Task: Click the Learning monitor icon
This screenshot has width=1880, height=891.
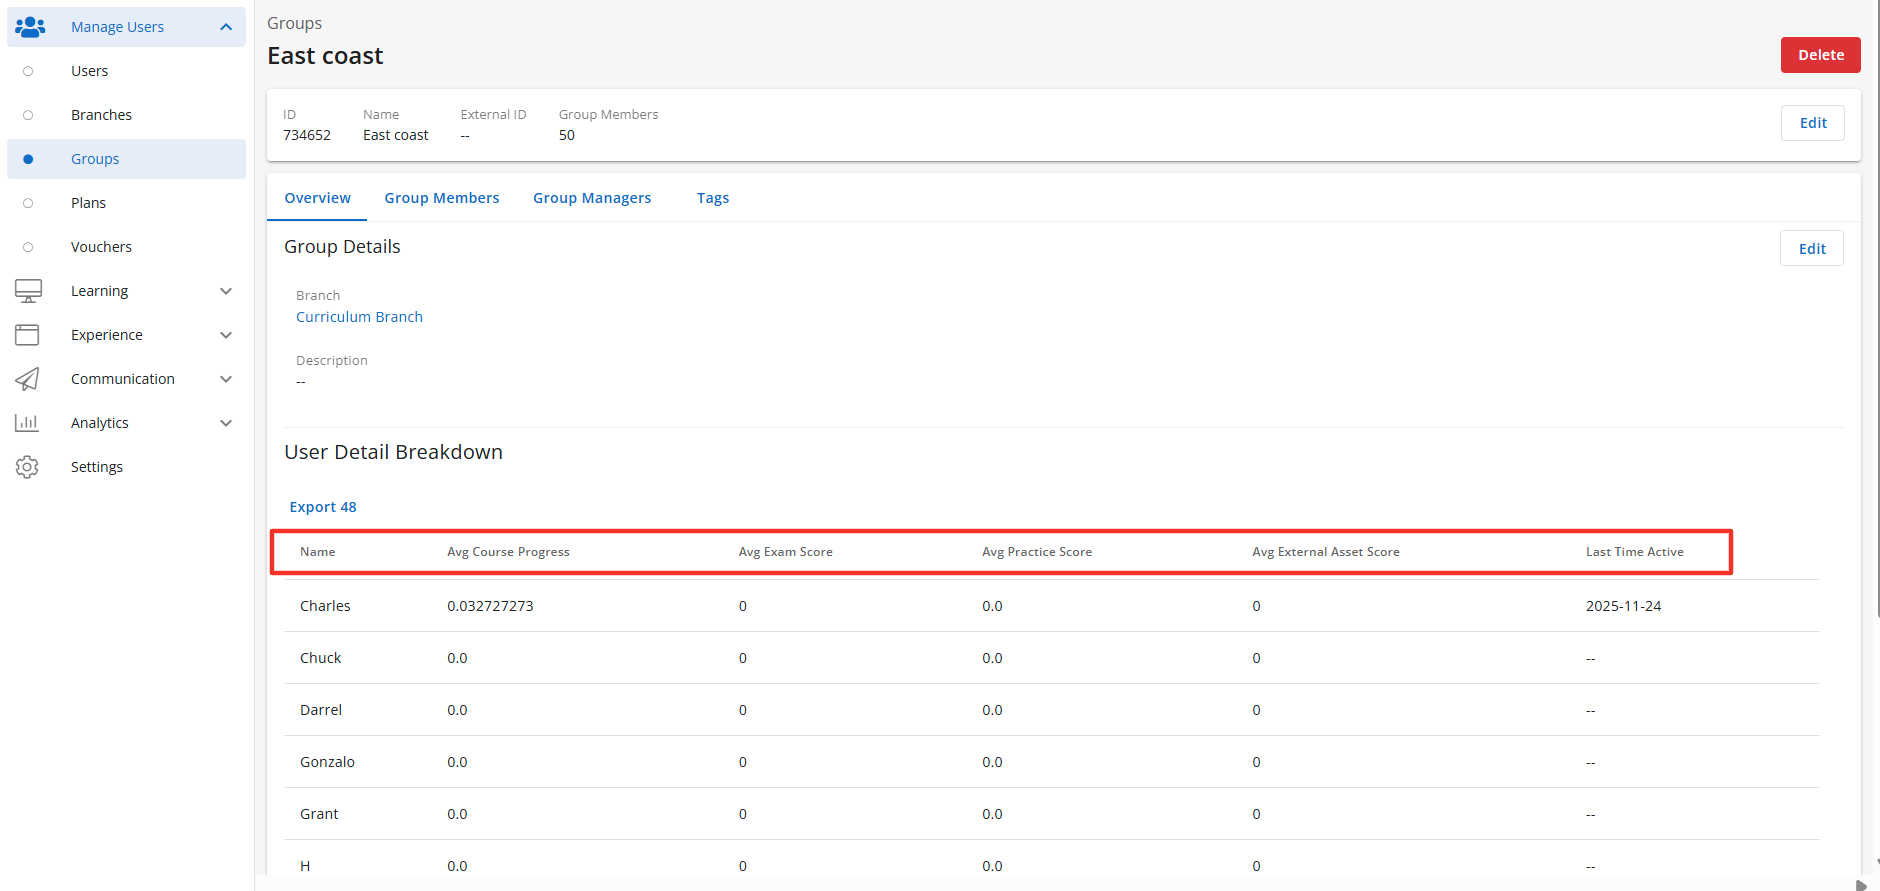Action: coord(28,291)
